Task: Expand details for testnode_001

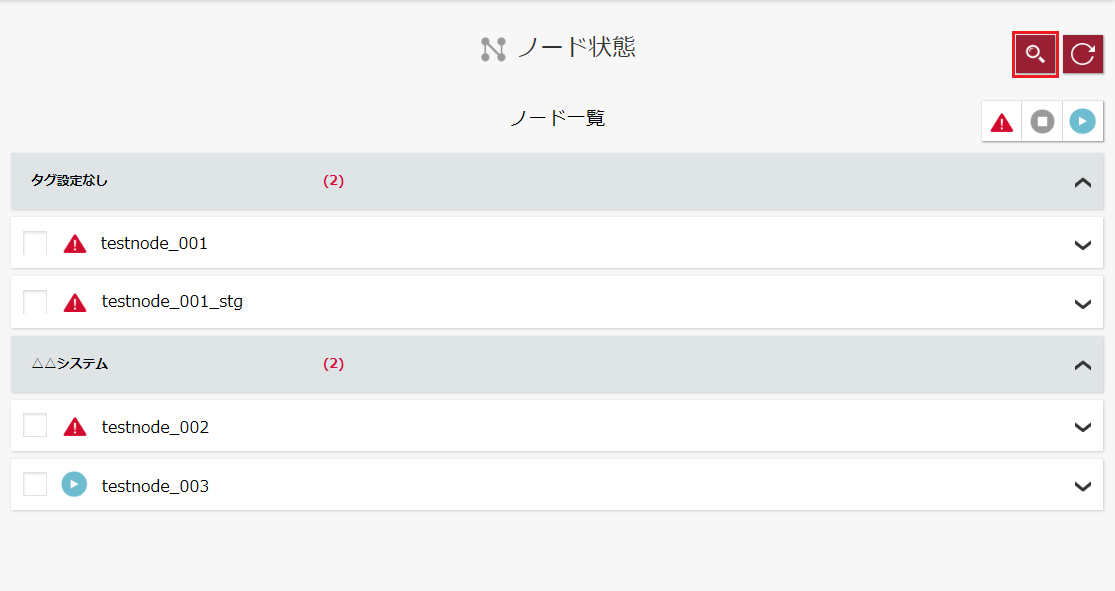Action: (1082, 245)
